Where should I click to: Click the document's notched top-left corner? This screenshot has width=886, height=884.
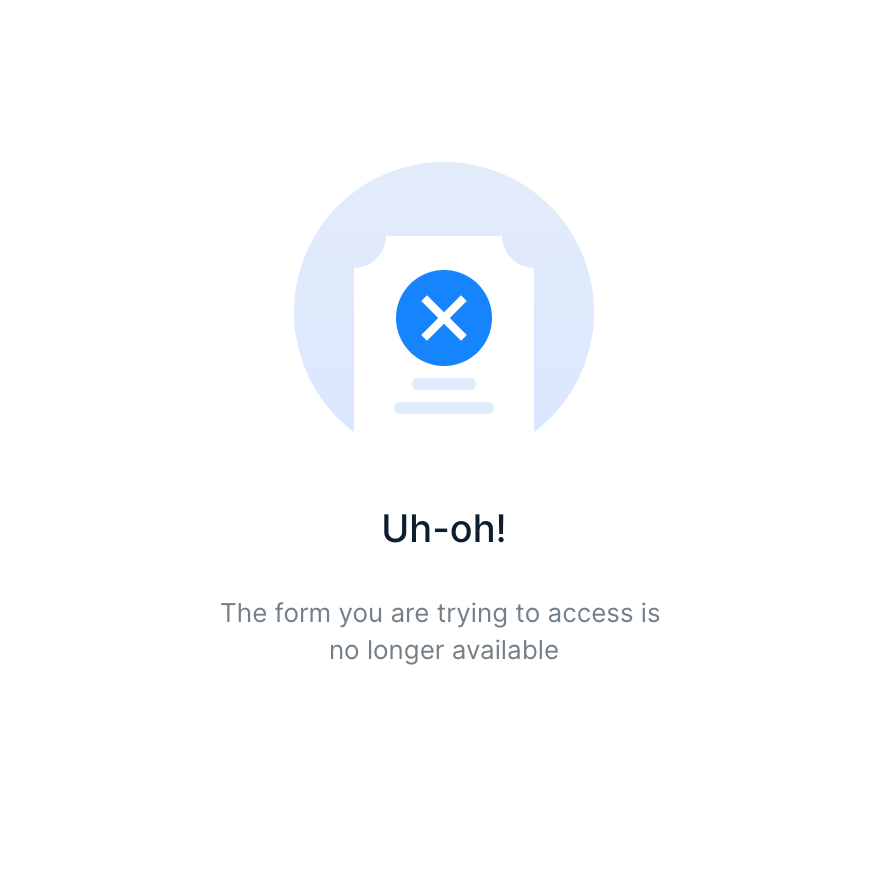pyautogui.click(x=370, y=252)
